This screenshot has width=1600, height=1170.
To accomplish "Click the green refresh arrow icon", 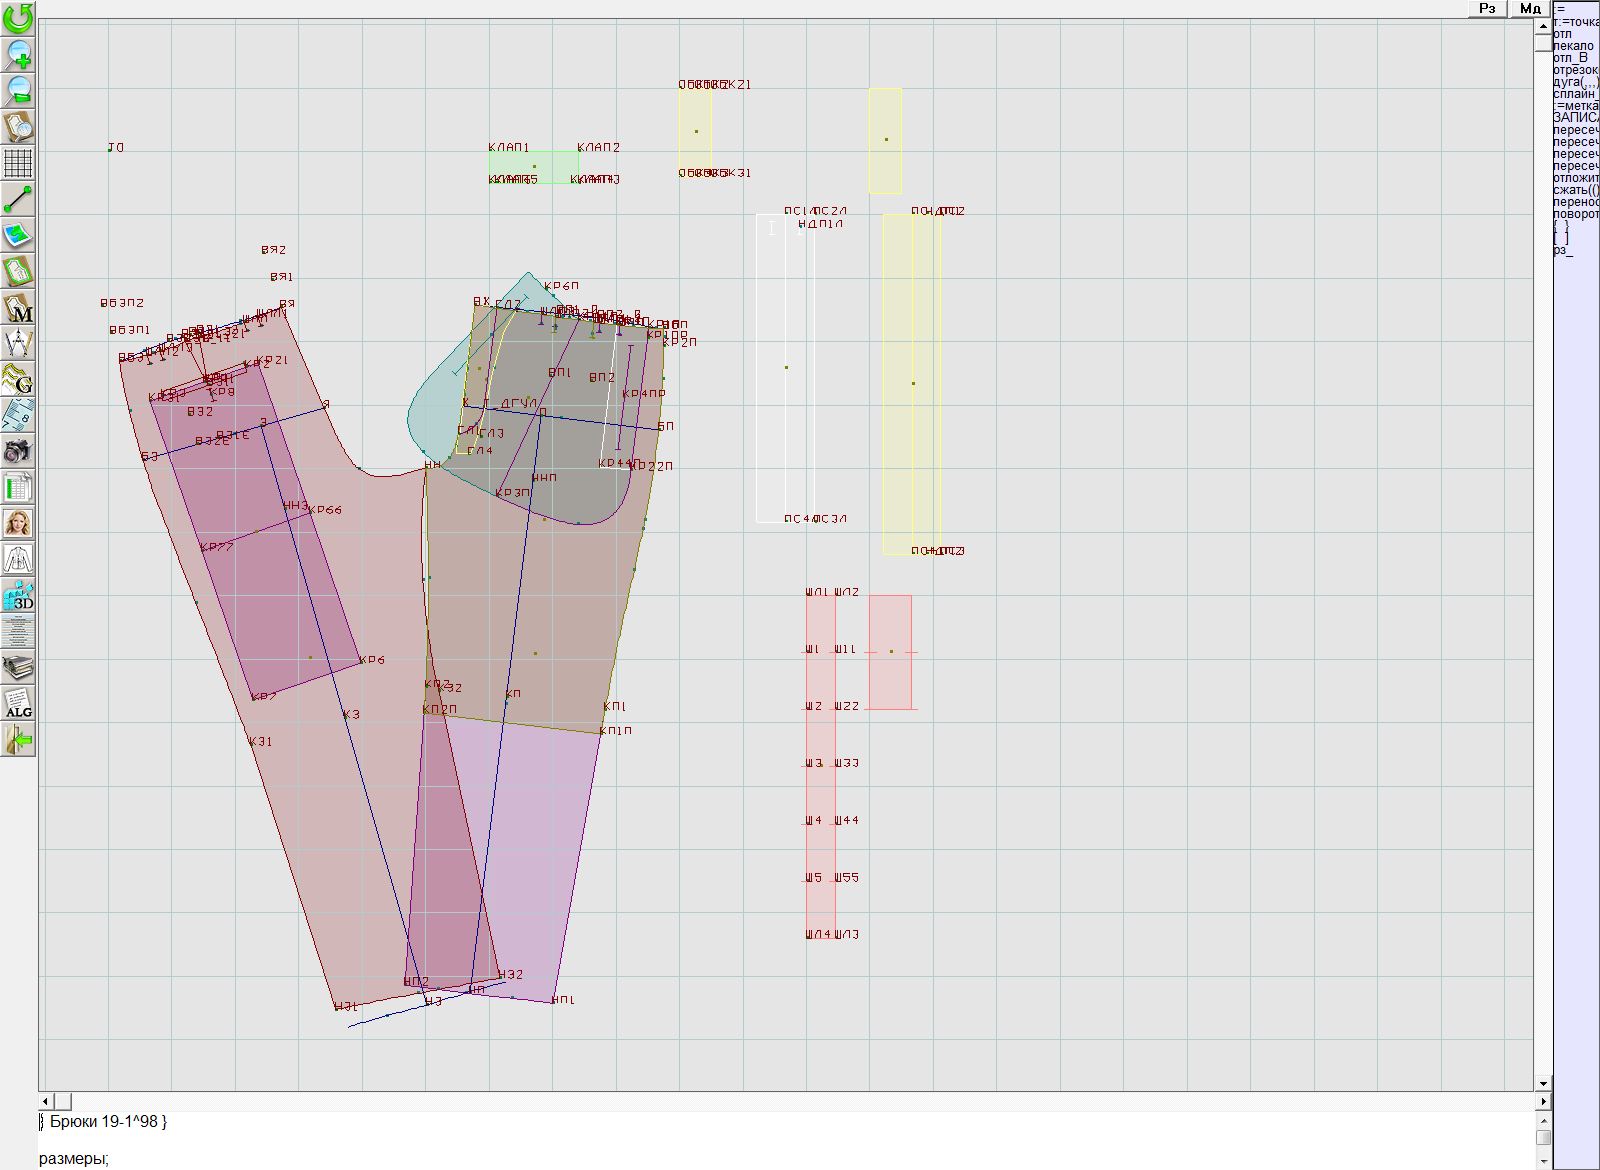I will click(x=18, y=17).
